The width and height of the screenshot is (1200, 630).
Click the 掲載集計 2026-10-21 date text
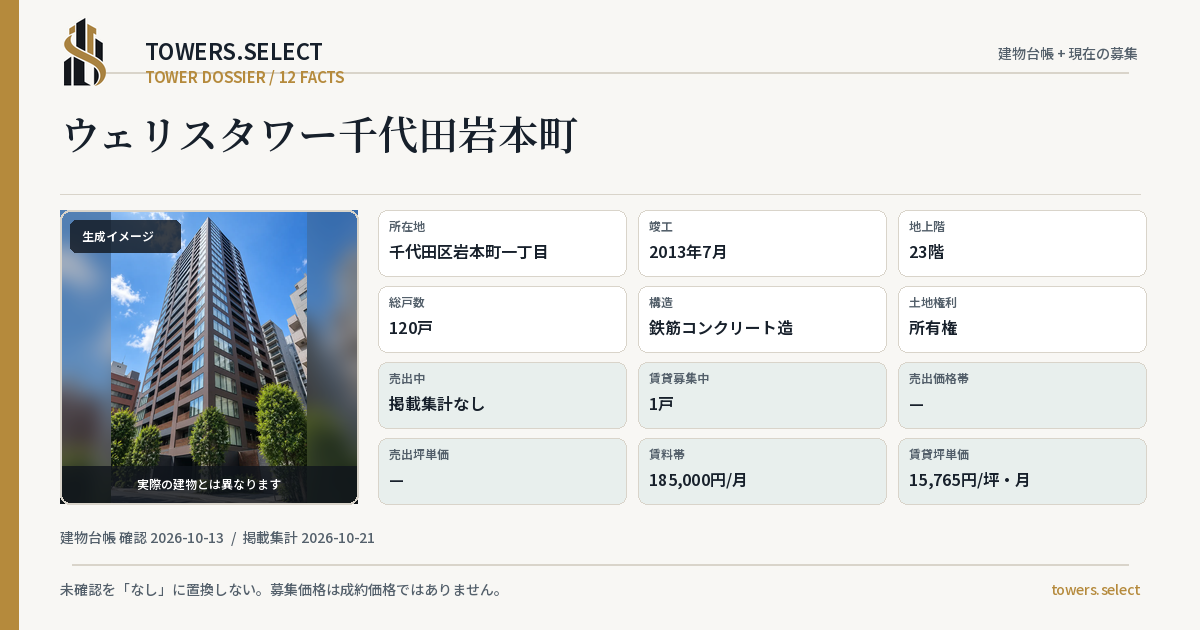309,538
